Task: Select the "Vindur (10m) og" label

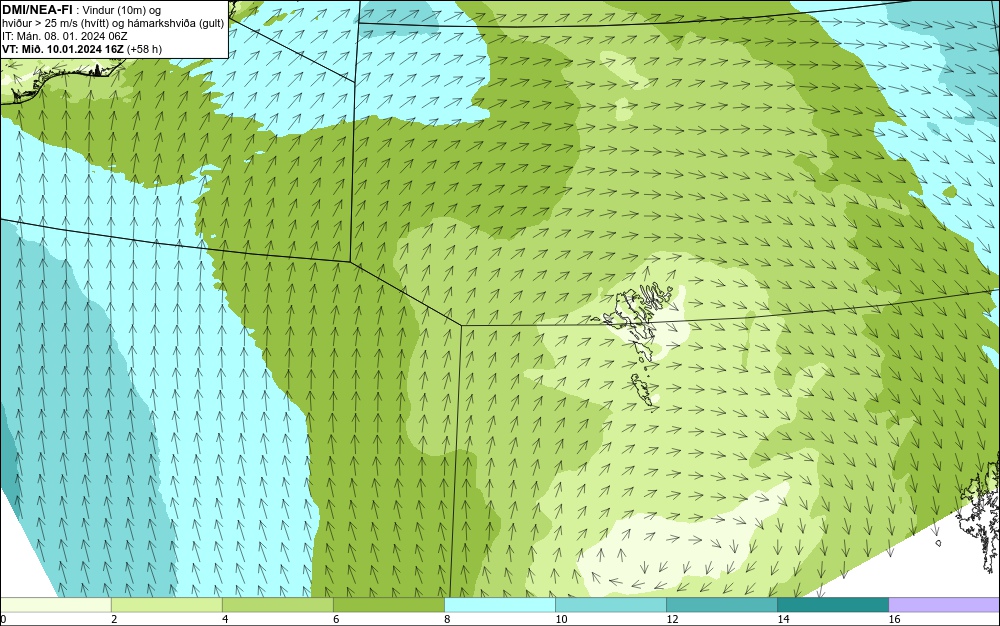Action: [x=122, y=10]
